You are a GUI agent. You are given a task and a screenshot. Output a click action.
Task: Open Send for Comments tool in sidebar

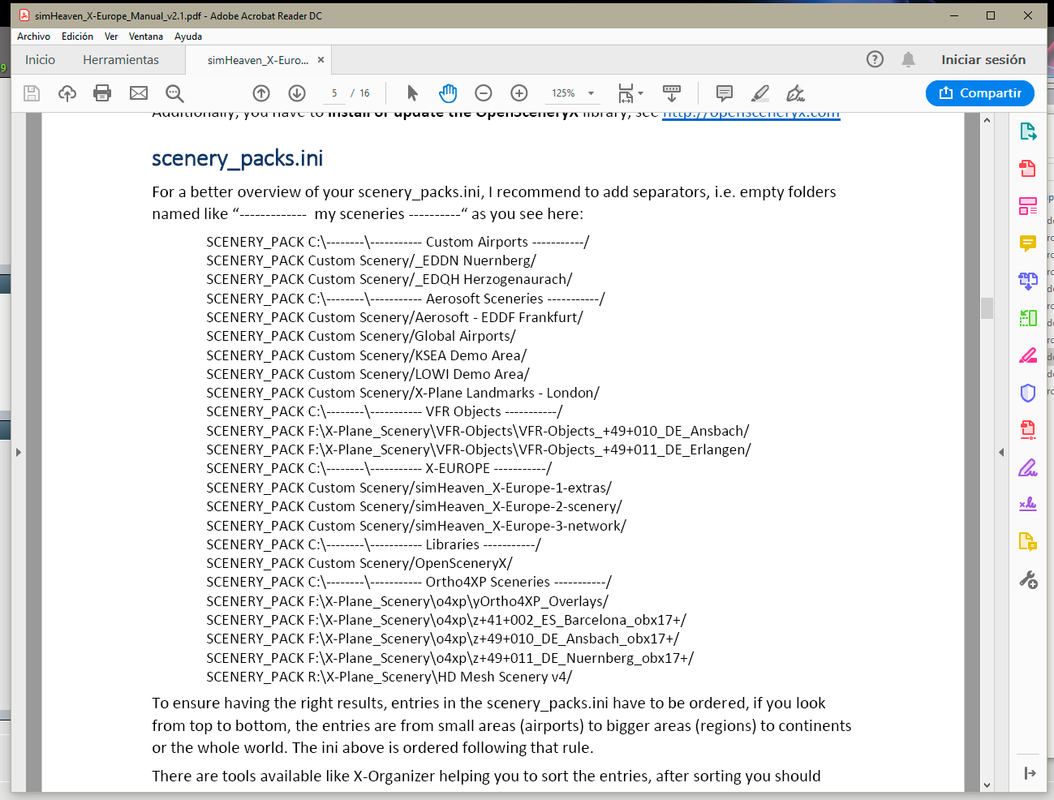tap(1028, 541)
